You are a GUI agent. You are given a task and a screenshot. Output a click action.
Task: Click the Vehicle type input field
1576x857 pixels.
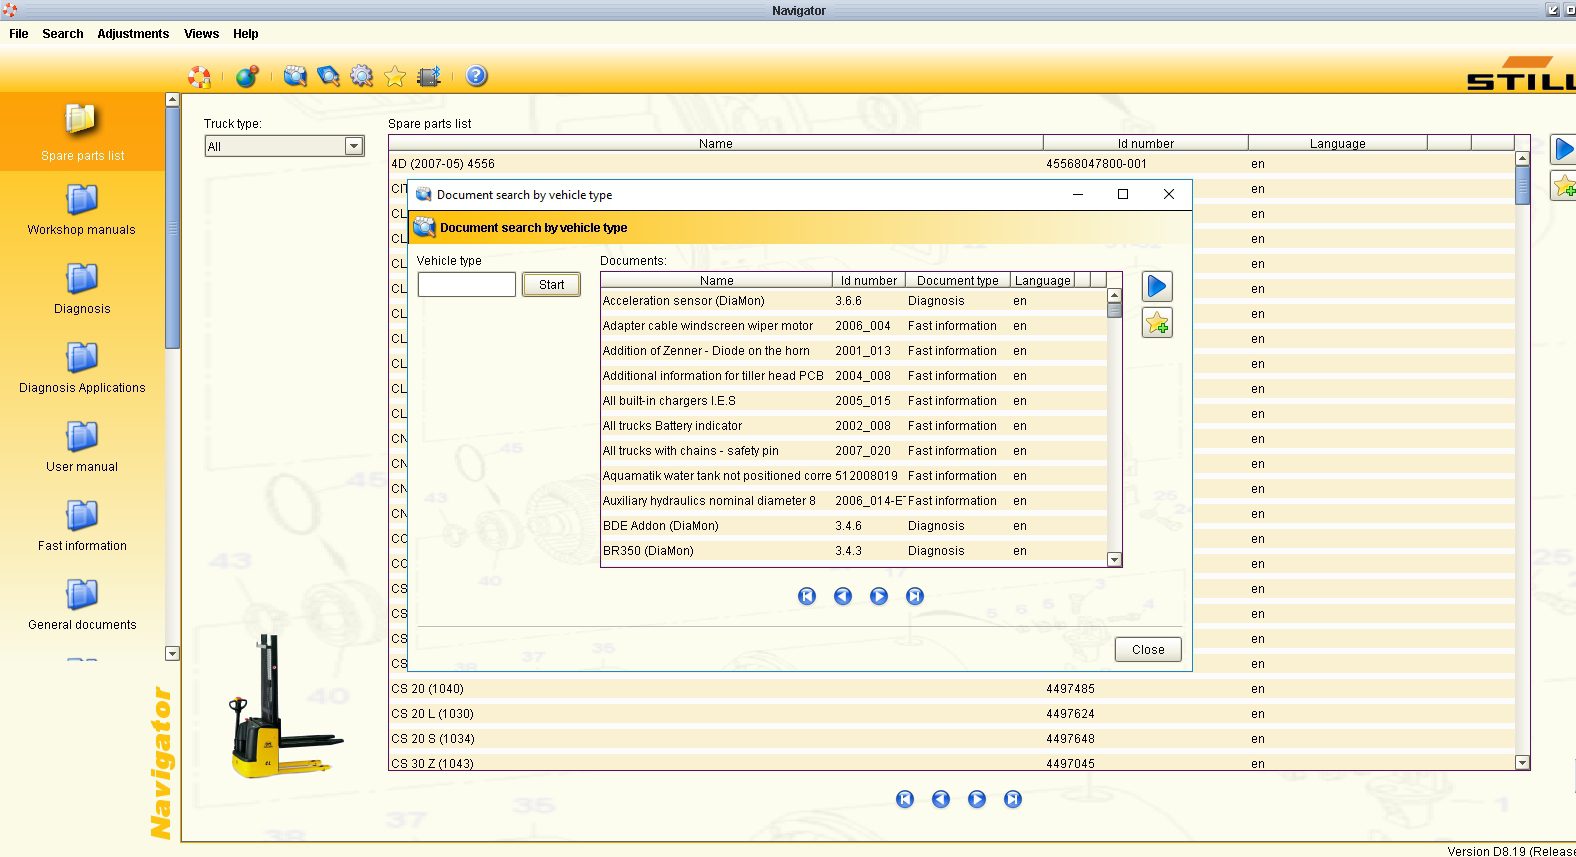[x=466, y=285]
